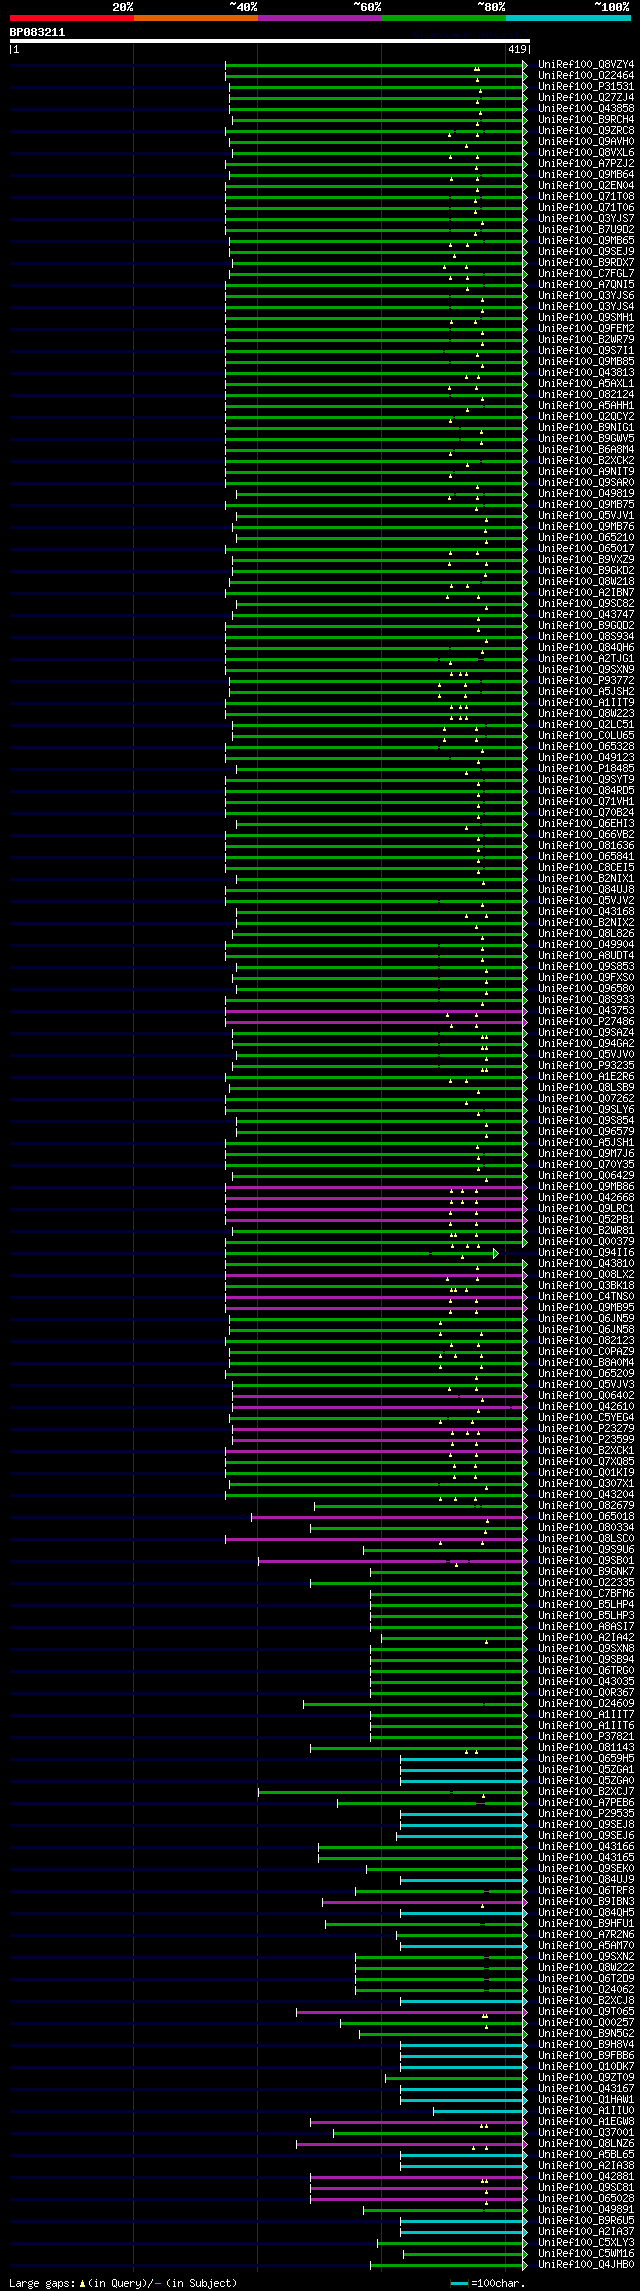Select the UniRef100_B9GNK7 label
Image resolution: width=640 pixels, height=2291 pixels.
(x=586, y=1572)
